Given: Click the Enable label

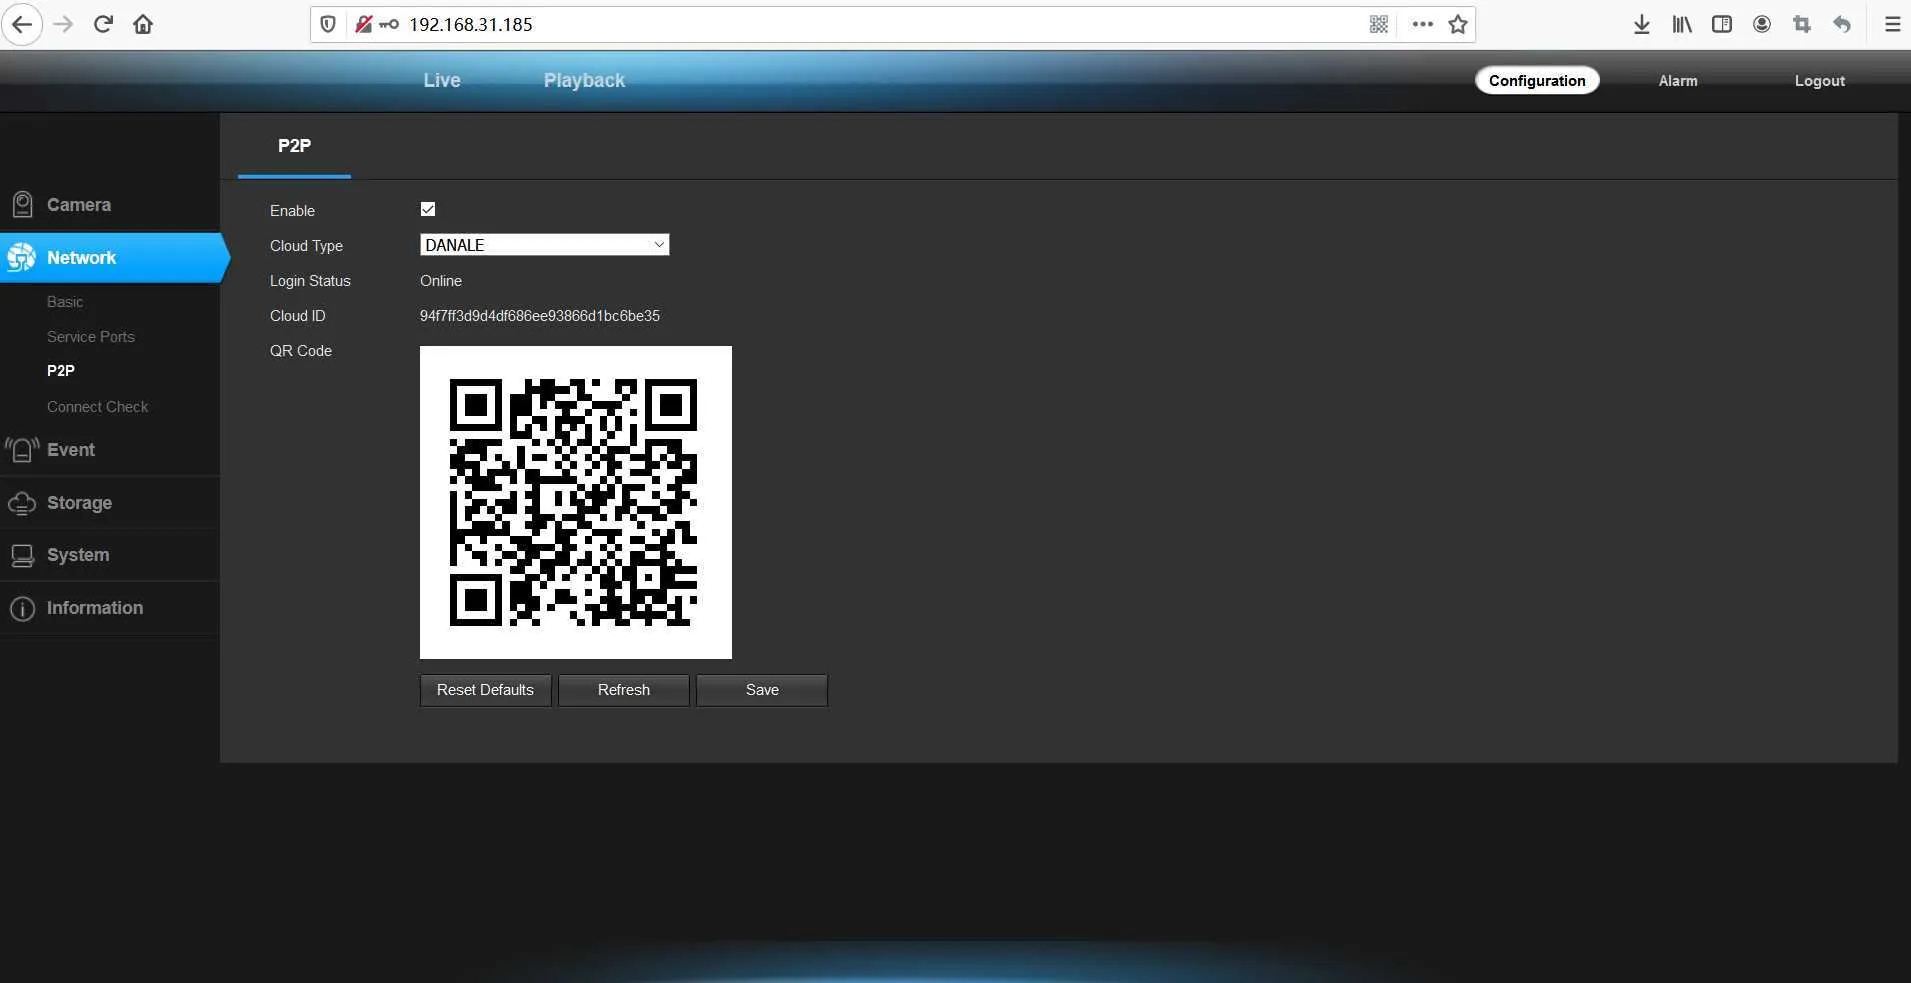Looking at the screenshot, I should pos(292,211).
